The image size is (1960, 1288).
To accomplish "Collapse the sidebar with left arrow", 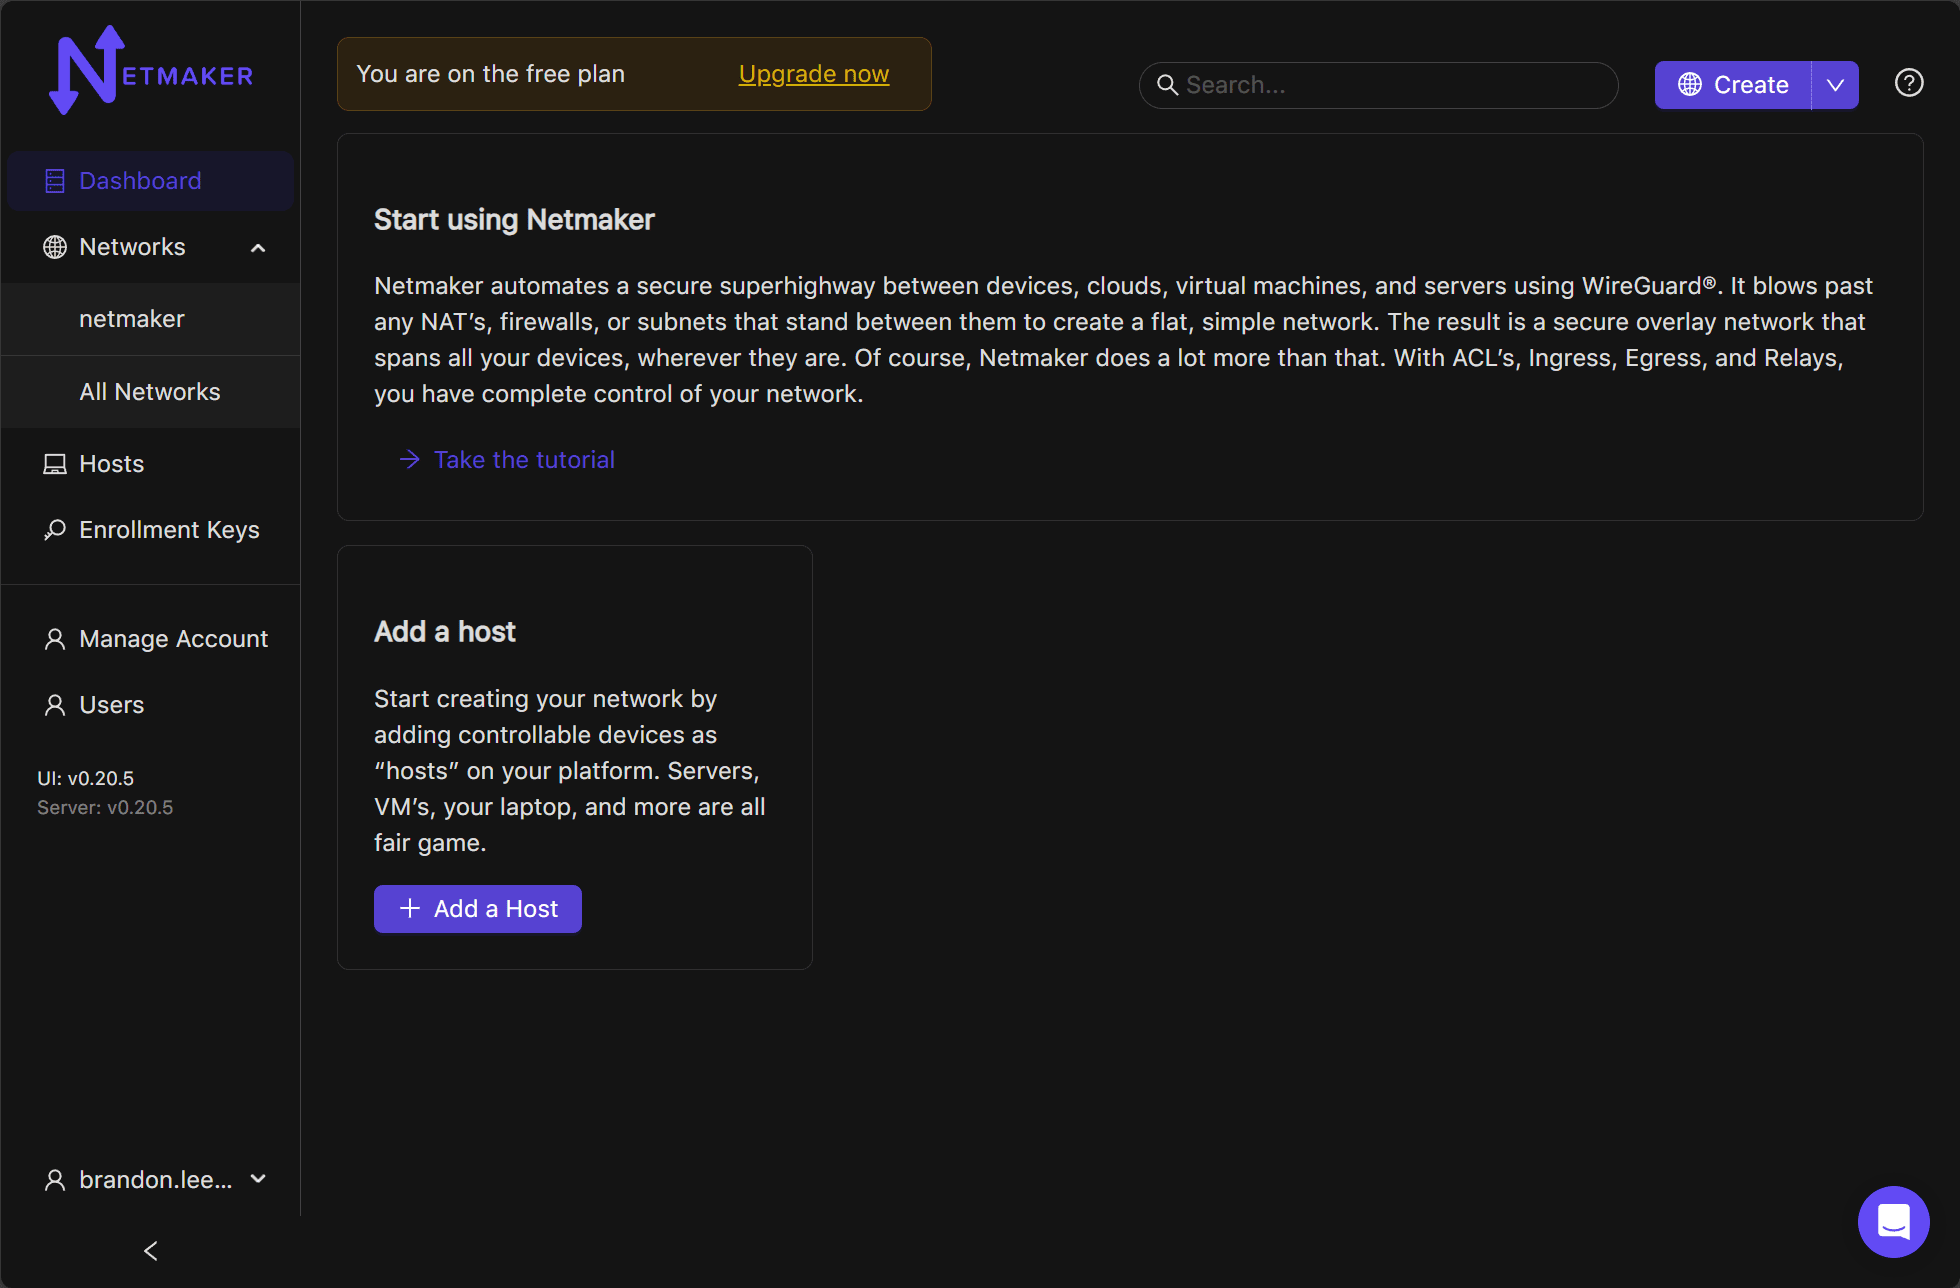I will pos(151,1251).
